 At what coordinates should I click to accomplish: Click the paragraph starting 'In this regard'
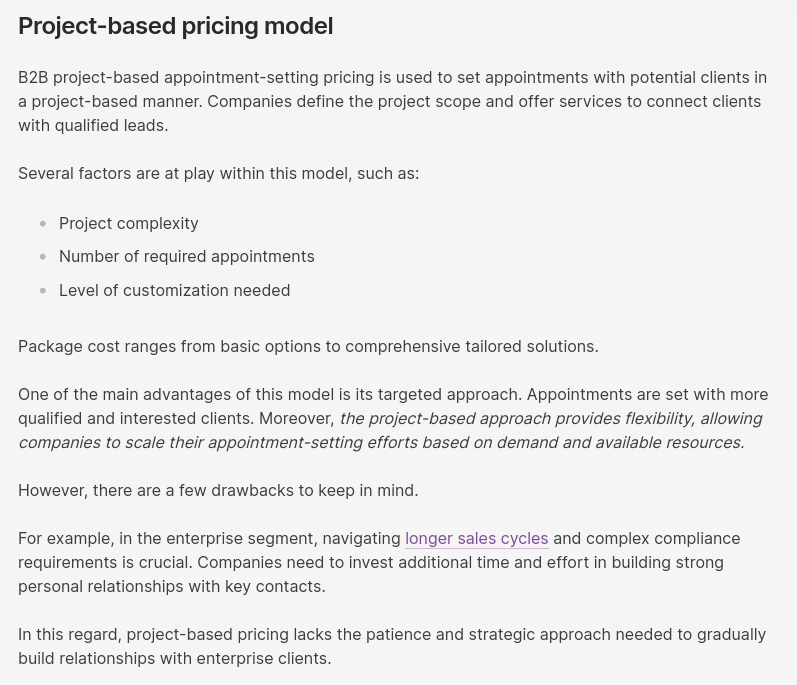pyautogui.click(x=392, y=634)
